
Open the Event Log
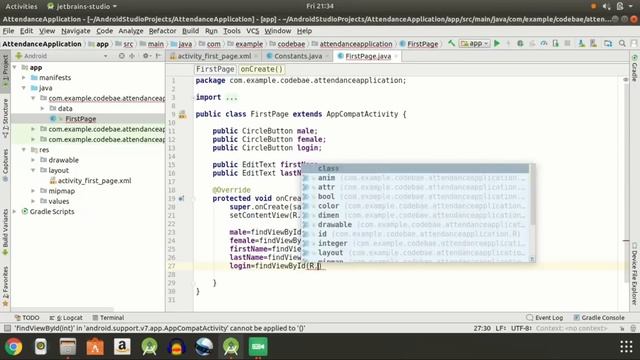tap(544, 318)
